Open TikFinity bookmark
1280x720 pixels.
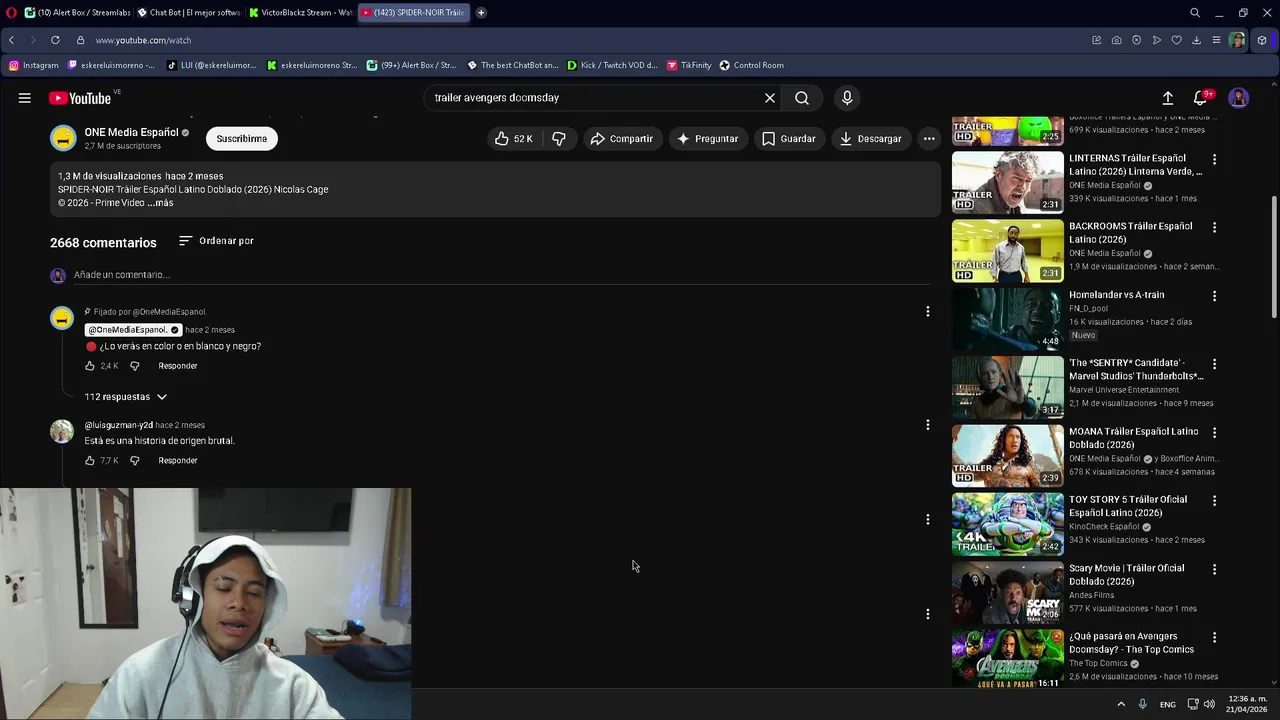coord(689,65)
